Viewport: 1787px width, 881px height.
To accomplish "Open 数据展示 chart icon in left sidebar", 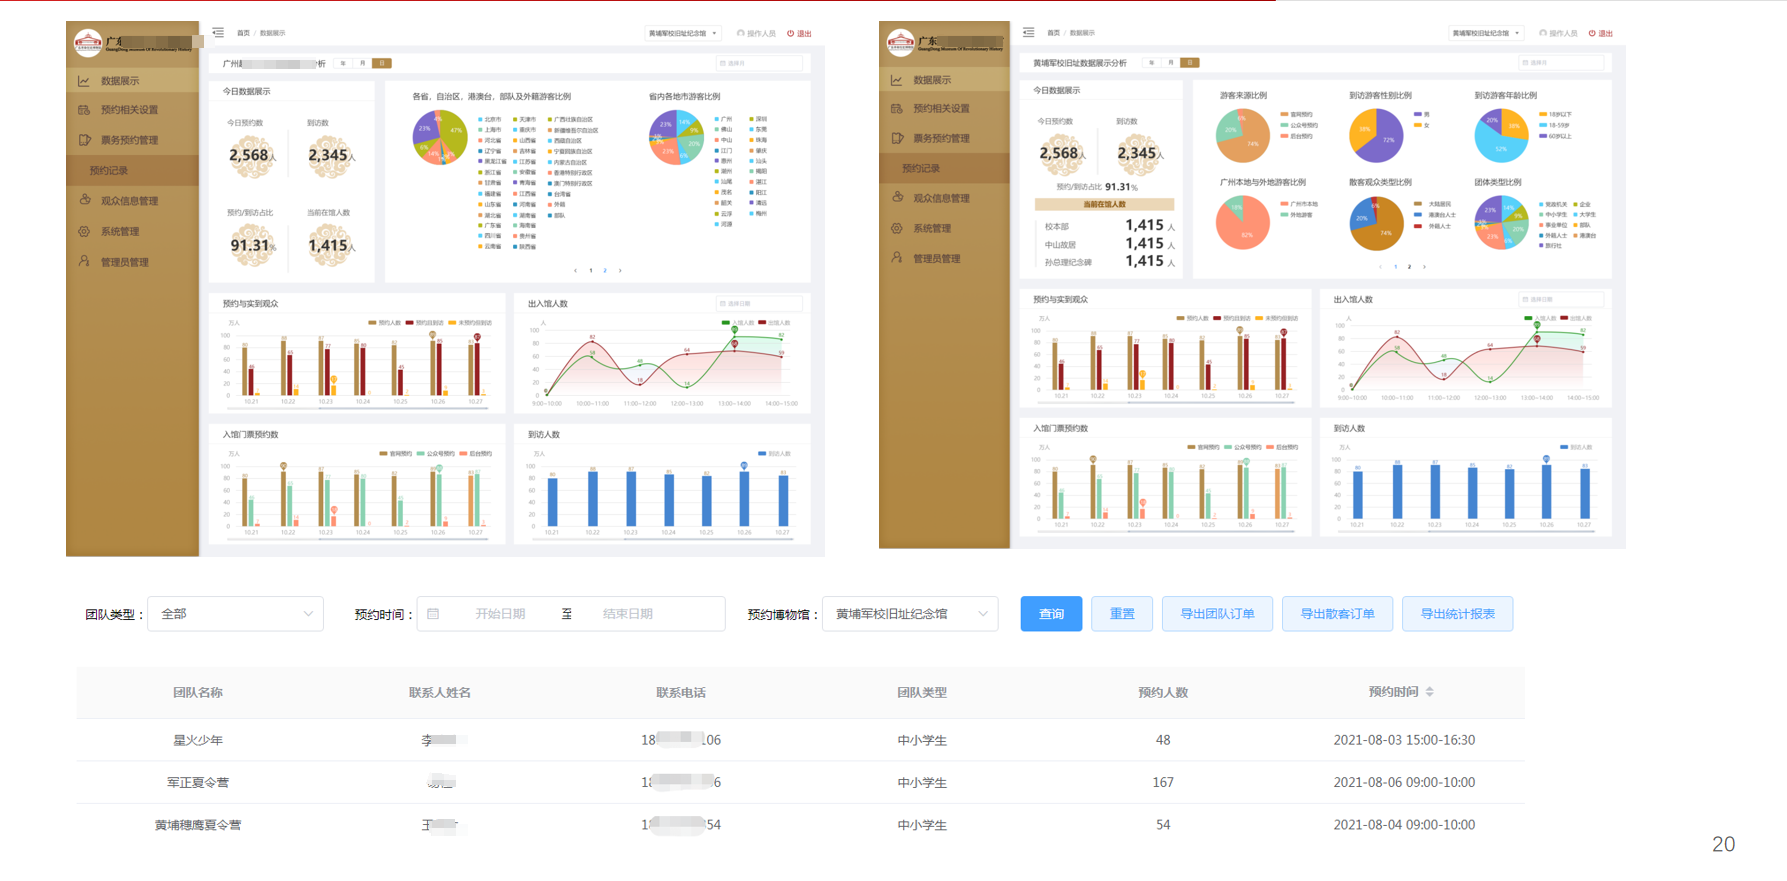I will pyautogui.click(x=84, y=81).
